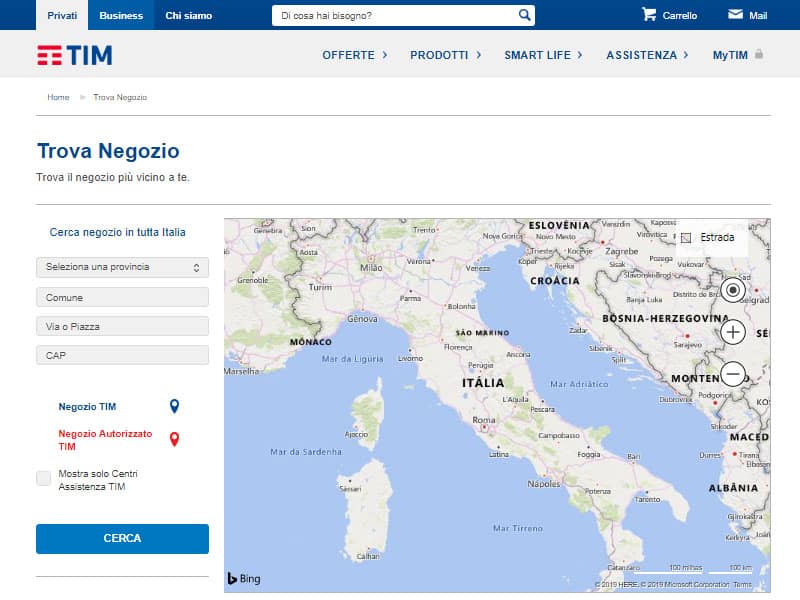Click Nápoles on the map
Image resolution: width=800 pixels, height=600 pixels.
coord(544,484)
